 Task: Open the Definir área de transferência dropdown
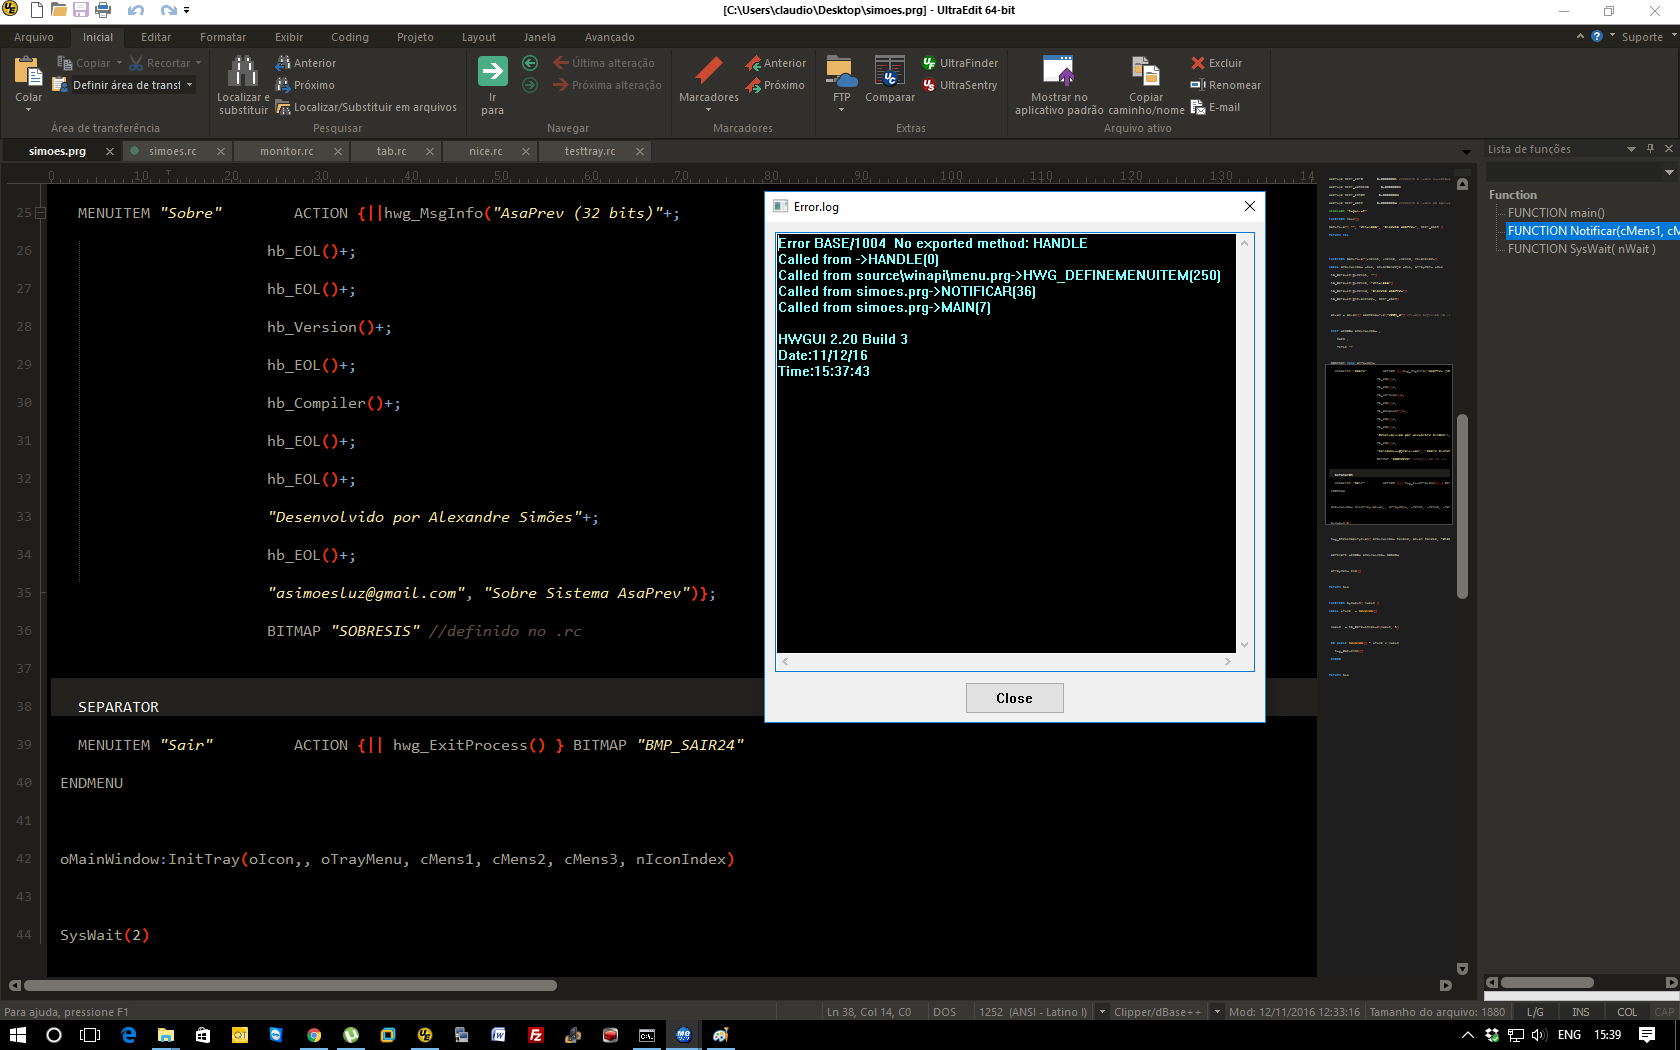(x=189, y=85)
